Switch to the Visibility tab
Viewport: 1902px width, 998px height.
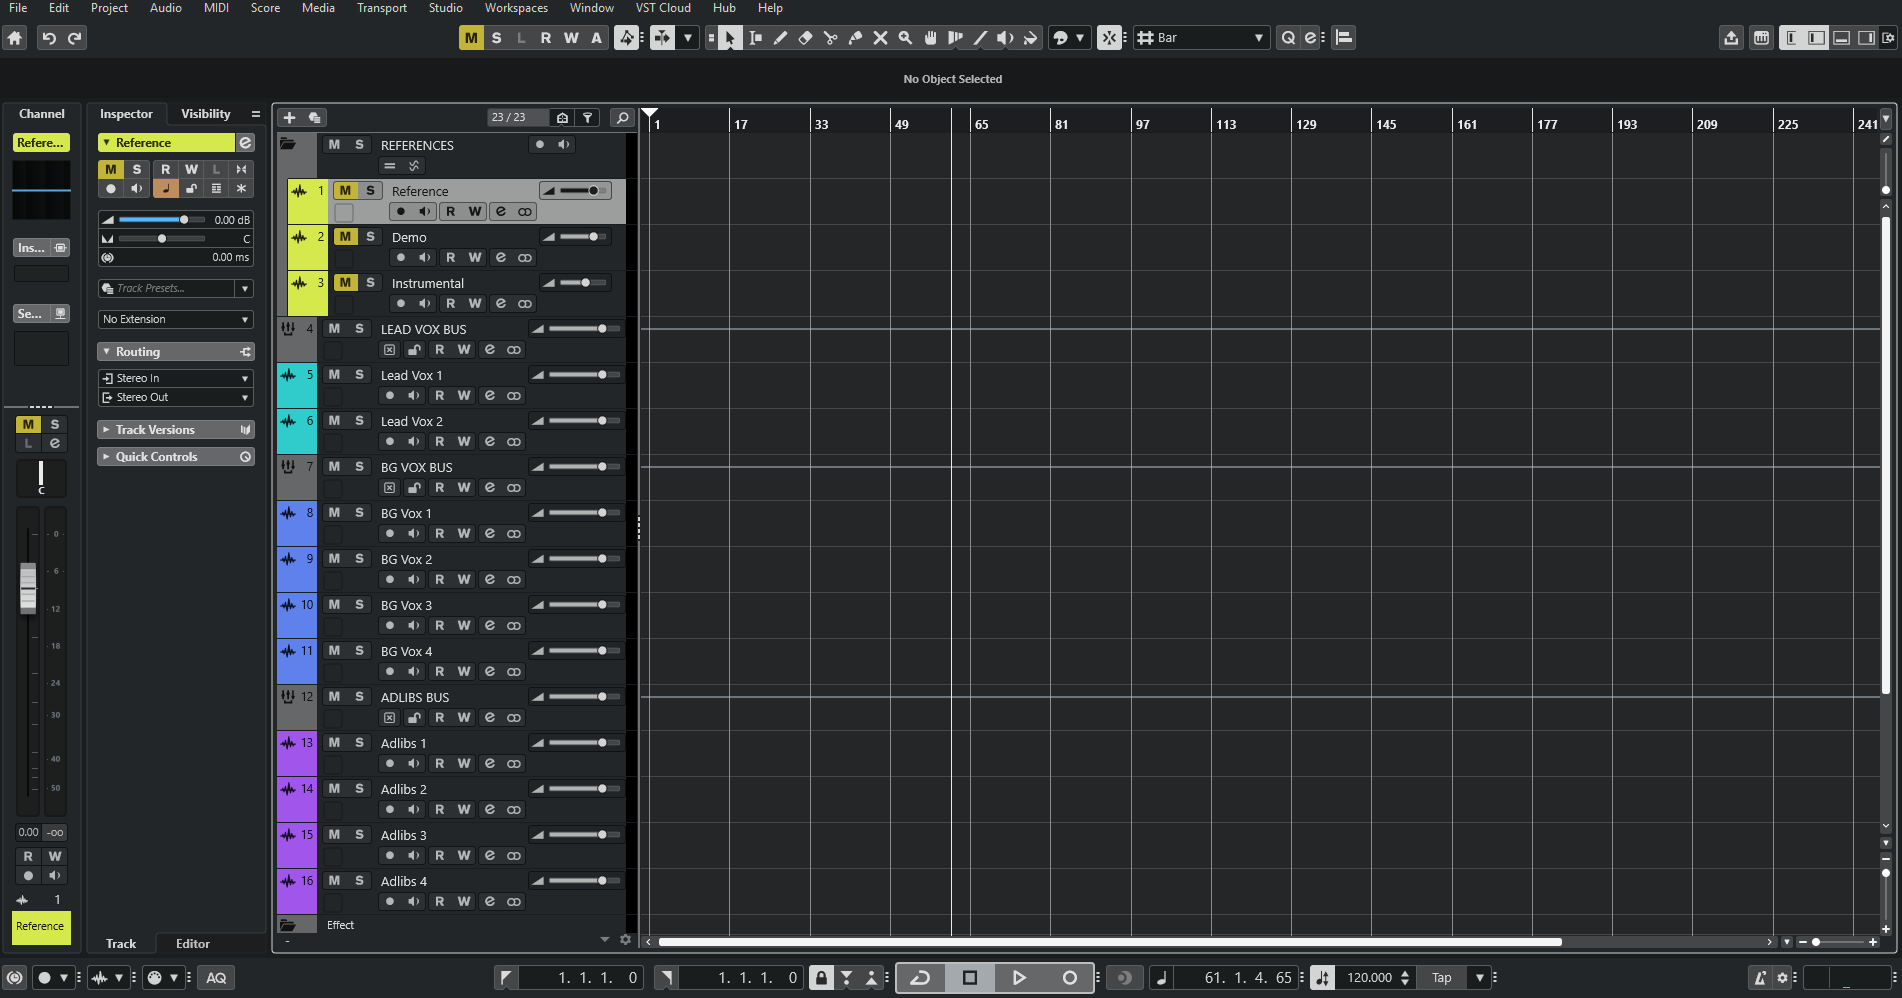(205, 113)
